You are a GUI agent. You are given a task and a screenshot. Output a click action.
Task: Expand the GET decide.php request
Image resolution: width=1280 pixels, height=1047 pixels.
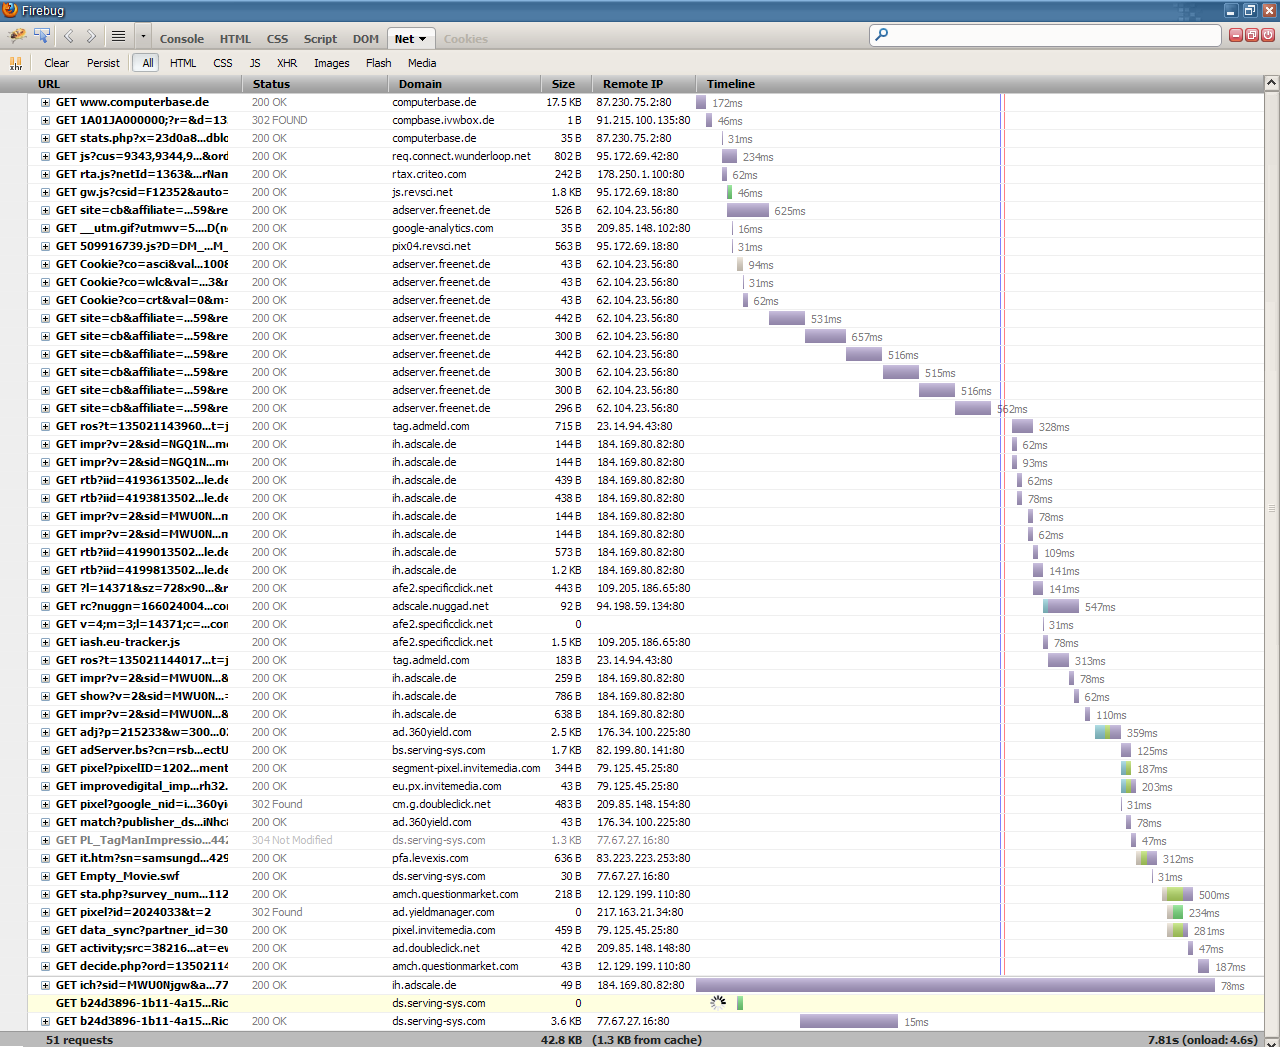(45, 966)
